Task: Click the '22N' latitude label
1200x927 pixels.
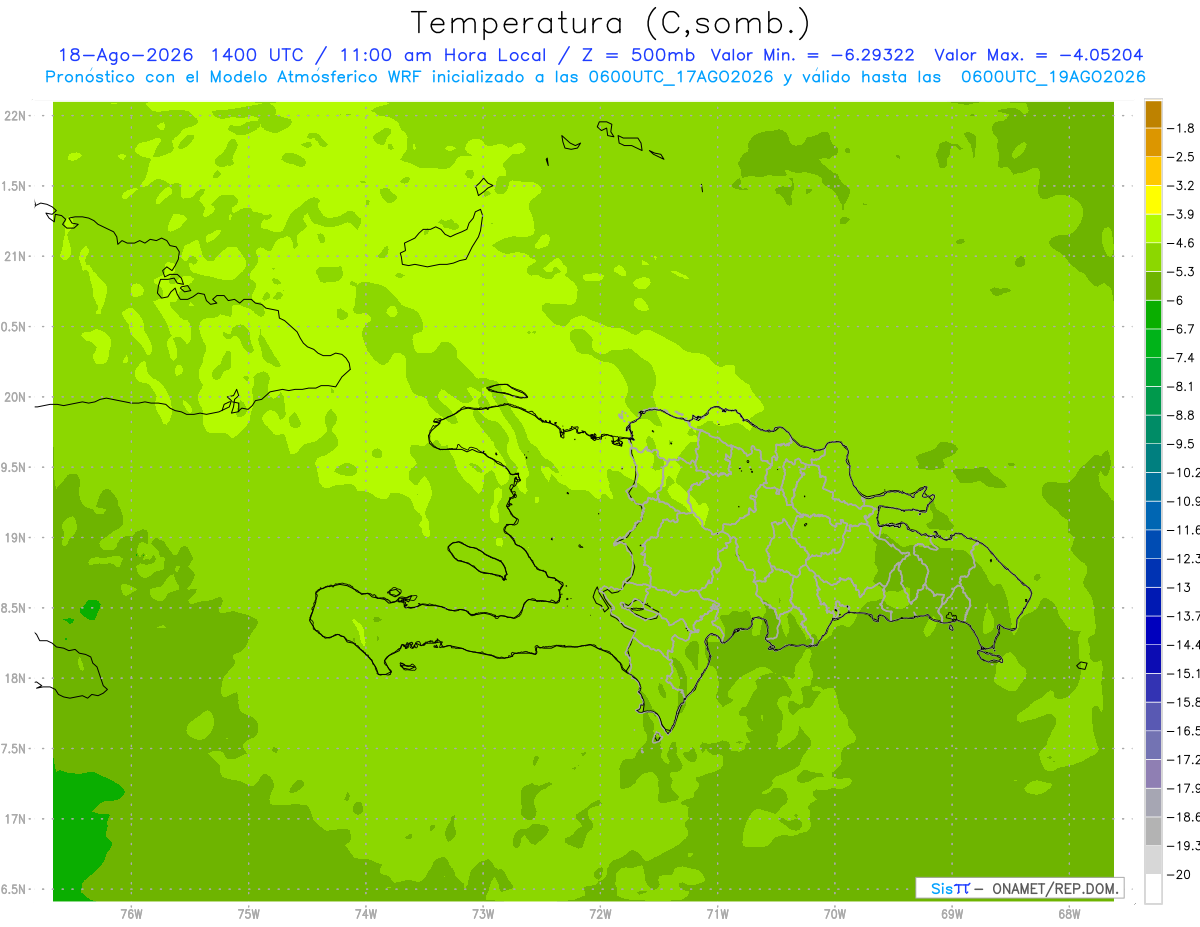Action: pyautogui.click(x=14, y=116)
